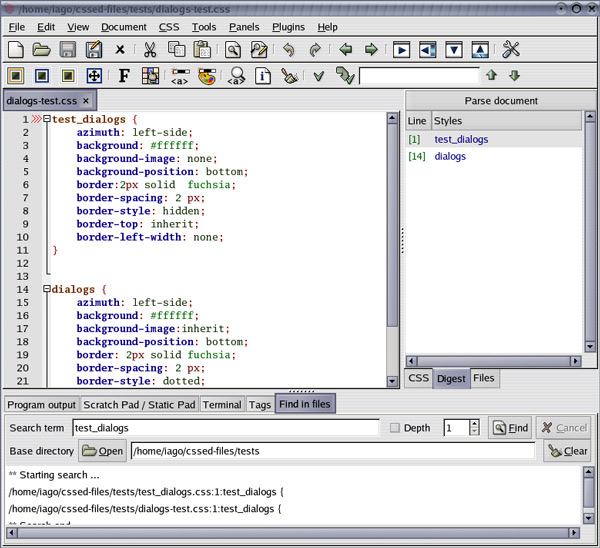Click the Open base directory button
The height and width of the screenshot is (548, 600).
point(103,451)
